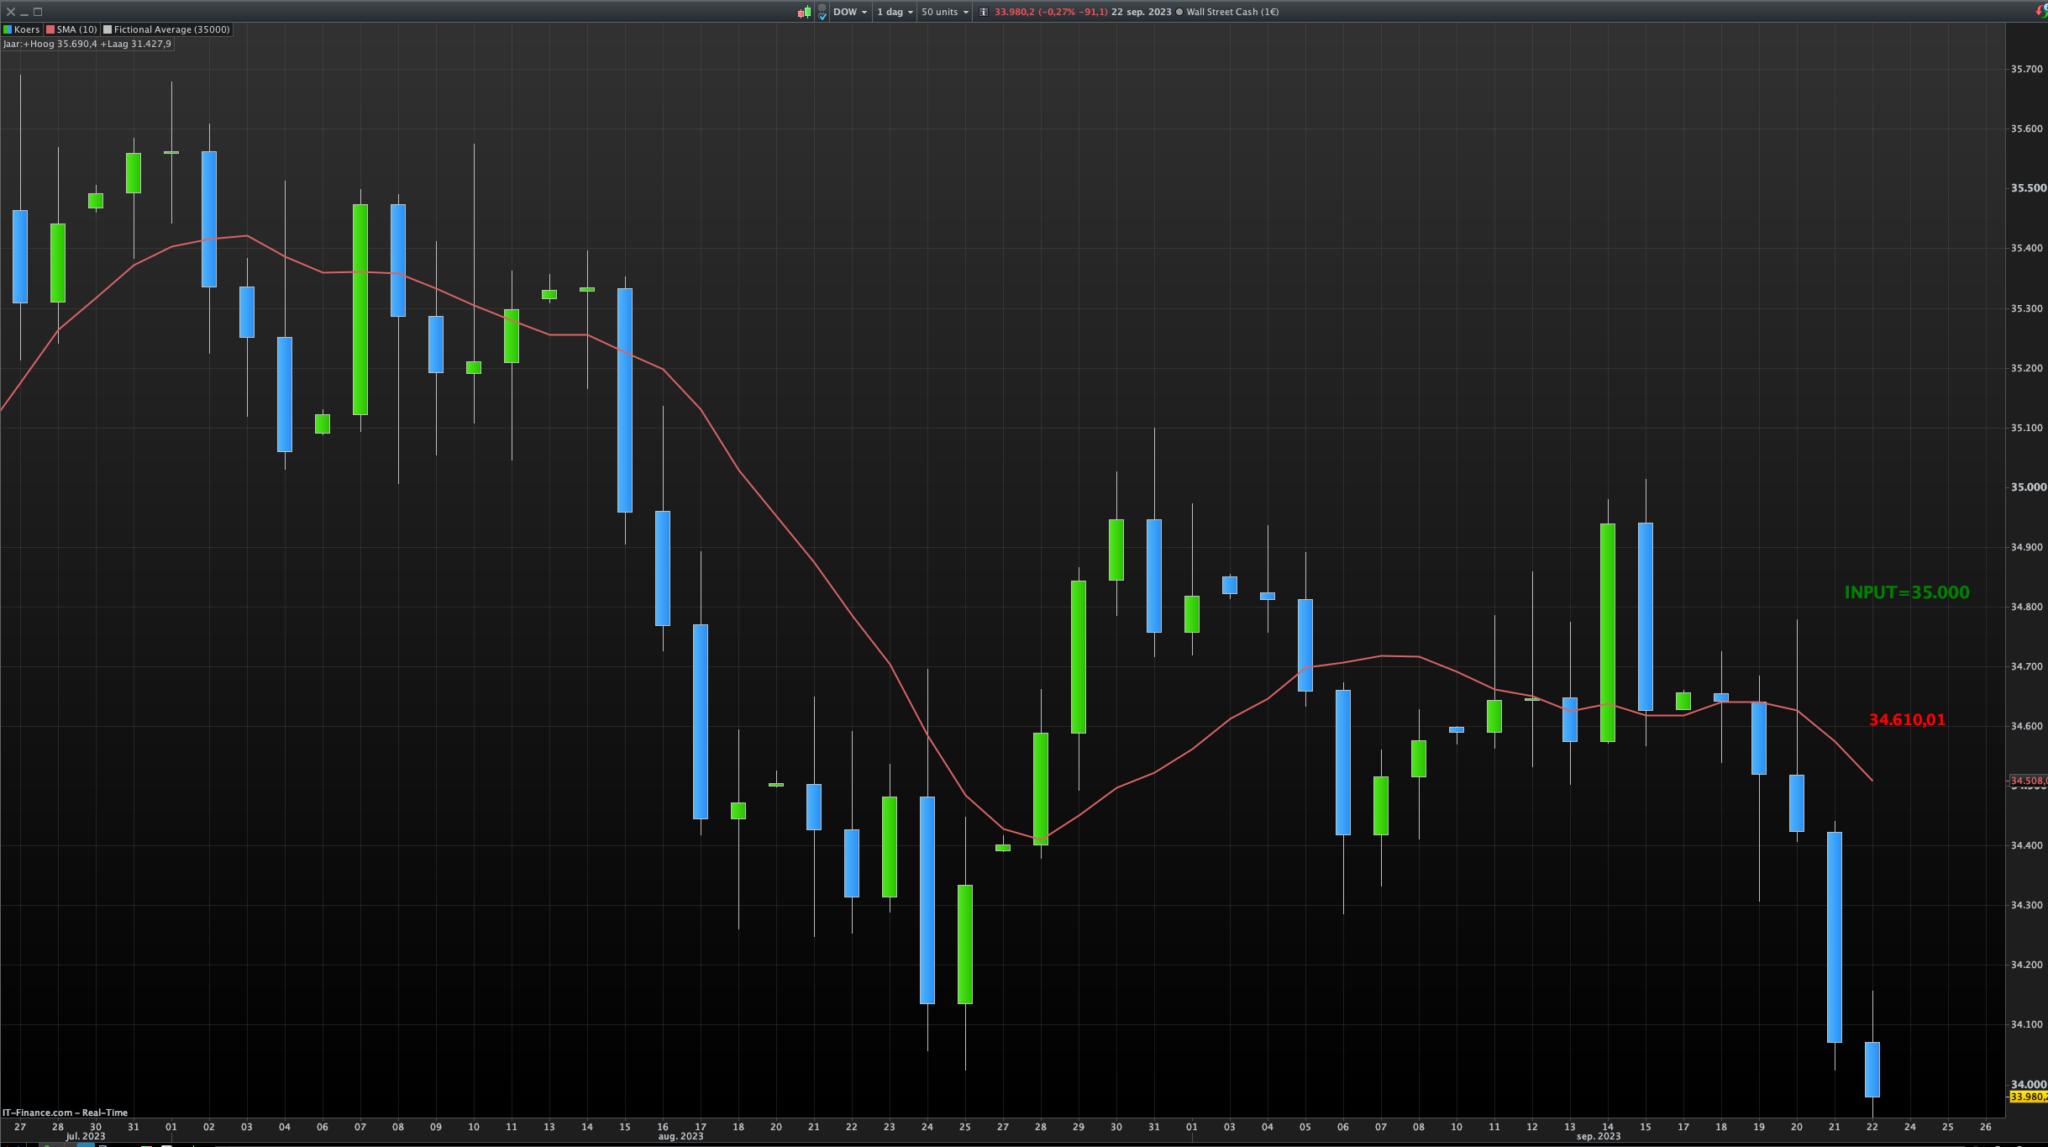Click the grey status dot before Wall Street Cash
Viewport: 2048px width, 1147px height.
(x=1178, y=12)
